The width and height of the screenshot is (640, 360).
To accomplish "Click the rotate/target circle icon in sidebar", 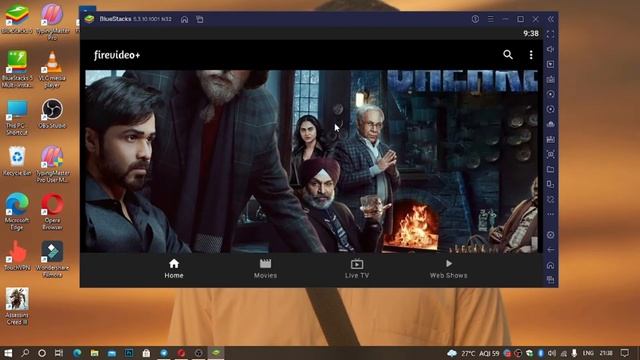I will [x=550, y=109].
